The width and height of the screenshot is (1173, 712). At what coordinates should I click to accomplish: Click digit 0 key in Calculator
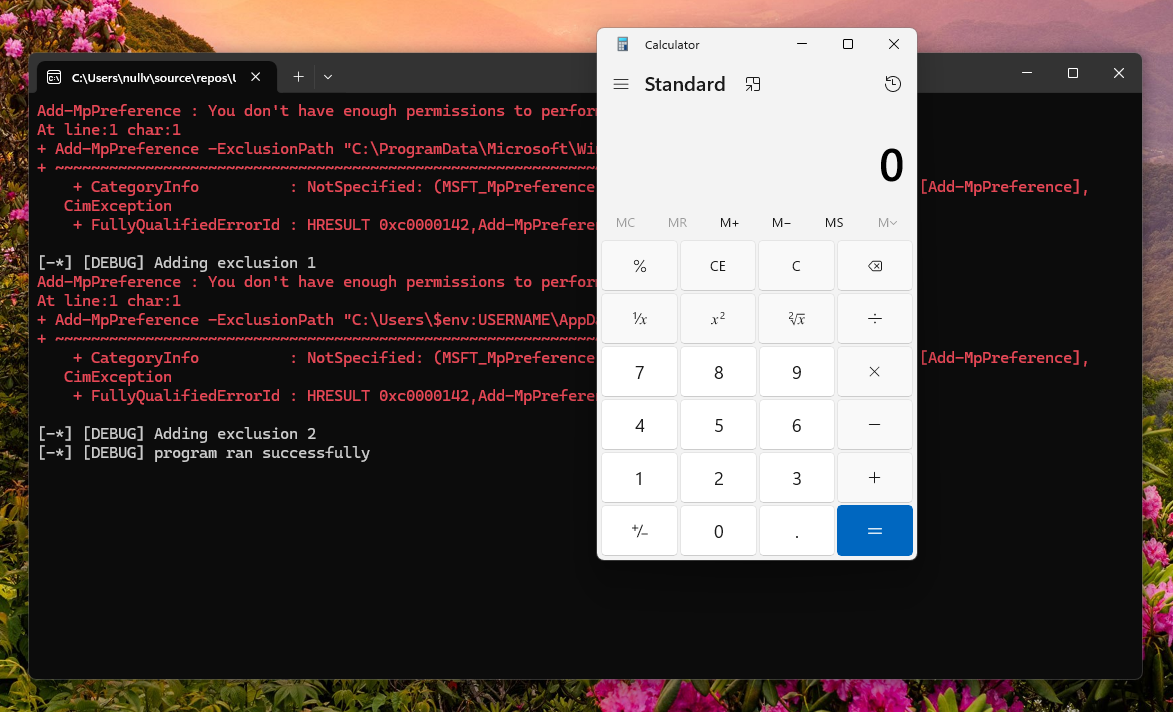[717, 530]
